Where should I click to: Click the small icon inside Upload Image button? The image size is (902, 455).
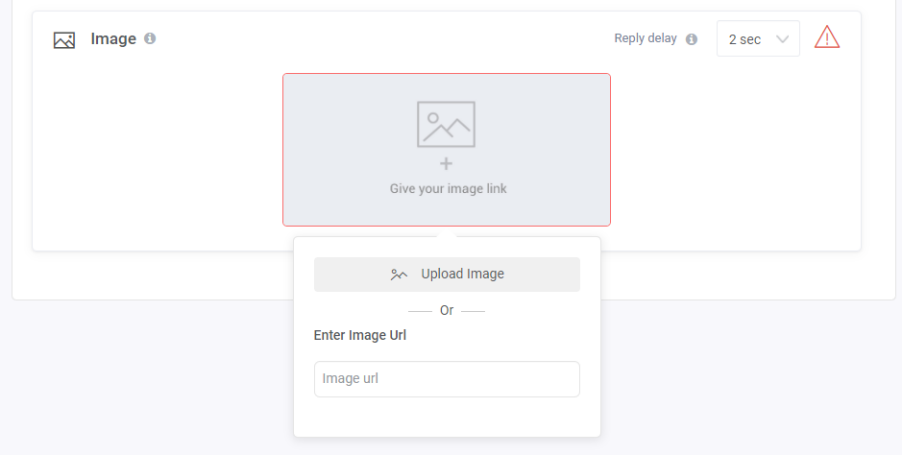tap(399, 274)
